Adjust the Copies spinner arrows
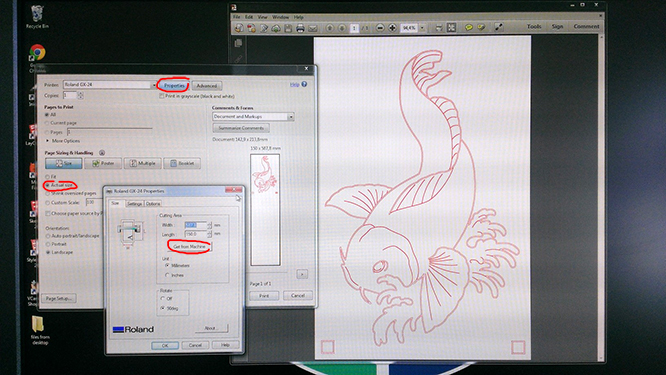 [x=80, y=96]
